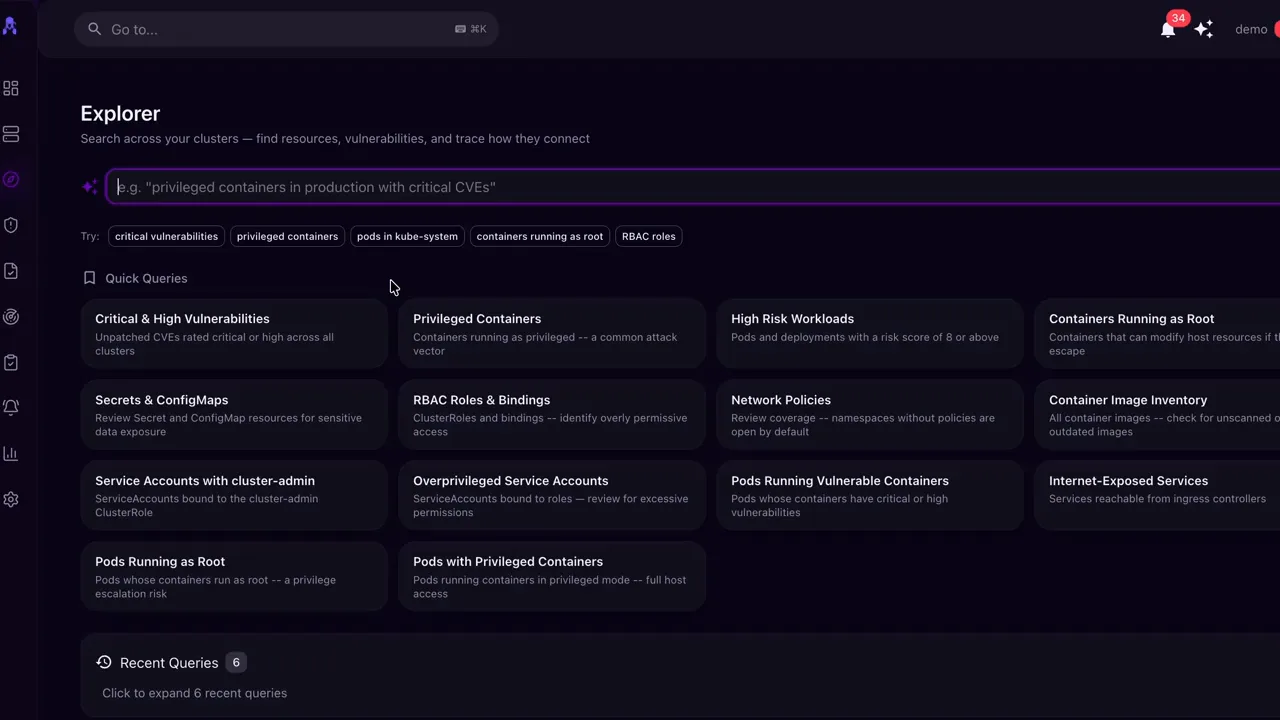Open the bar chart icon in sidebar
Image resolution: width=1280 pixels, height=720 pixels.
coord(11,454)
